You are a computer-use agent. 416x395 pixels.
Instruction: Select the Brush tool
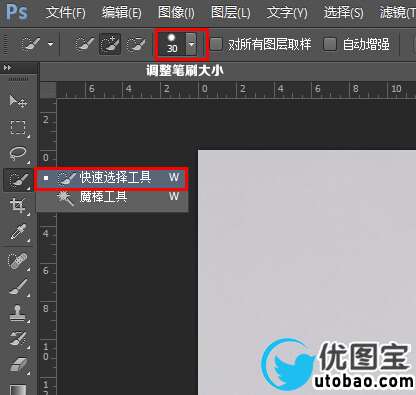[x=18, y=287]
